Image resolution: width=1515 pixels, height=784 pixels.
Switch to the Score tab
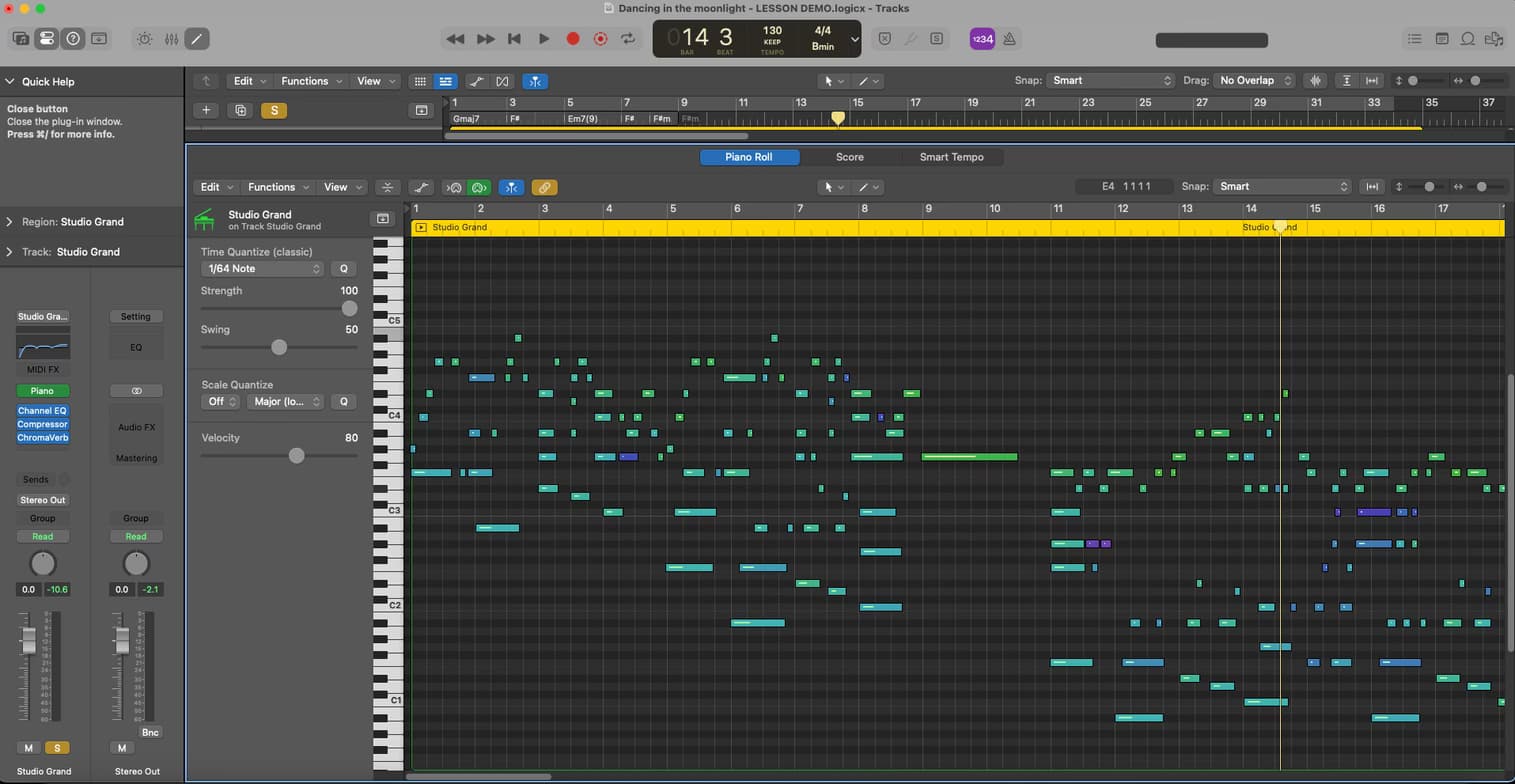[849, 157]
